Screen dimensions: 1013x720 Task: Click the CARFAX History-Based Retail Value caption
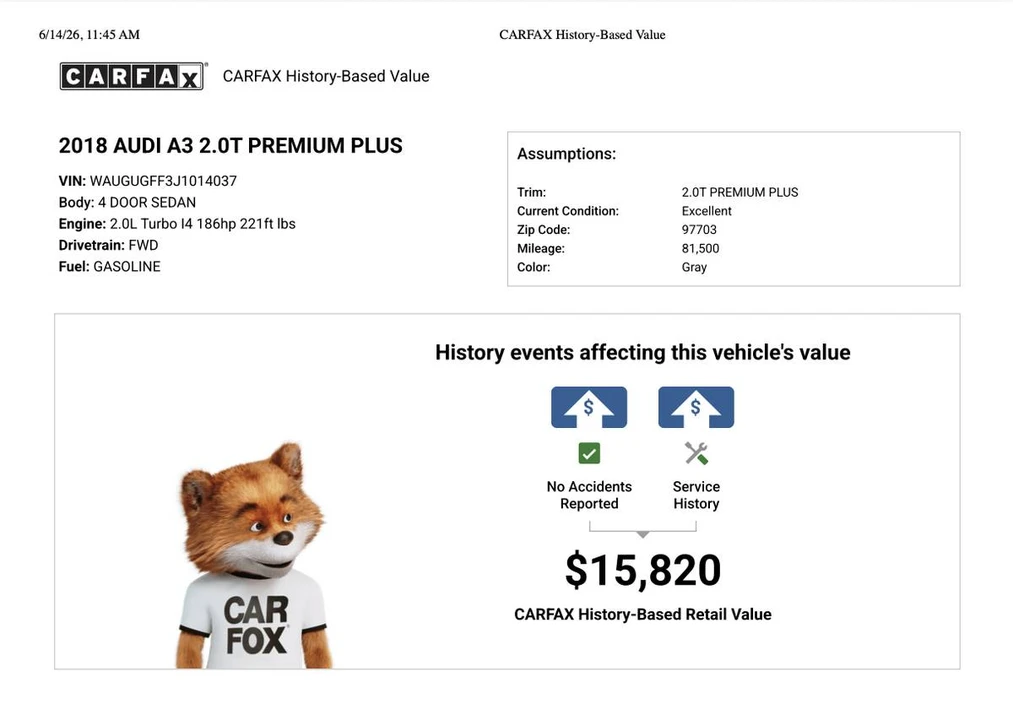click(x=643, y=614)
